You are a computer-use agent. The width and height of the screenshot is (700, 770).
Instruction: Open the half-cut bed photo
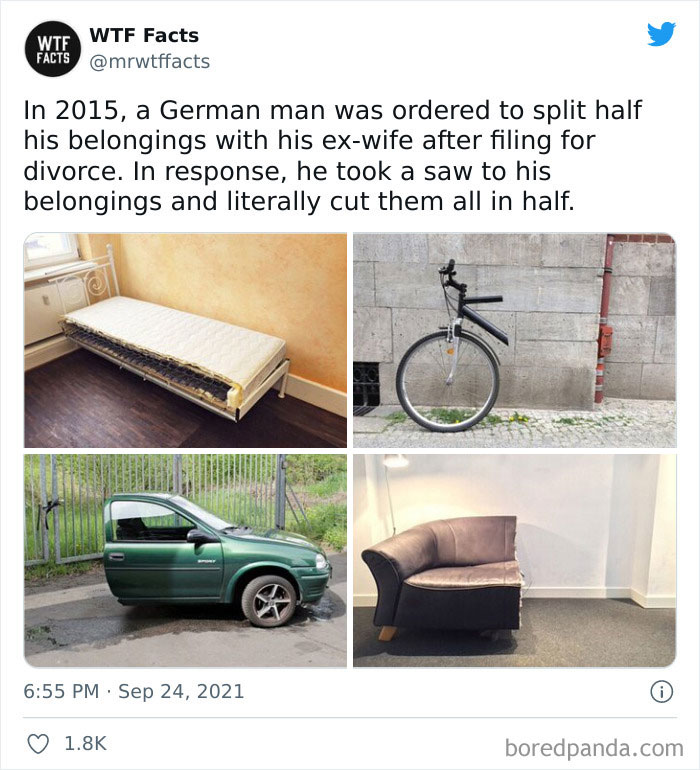pos(186,340)
